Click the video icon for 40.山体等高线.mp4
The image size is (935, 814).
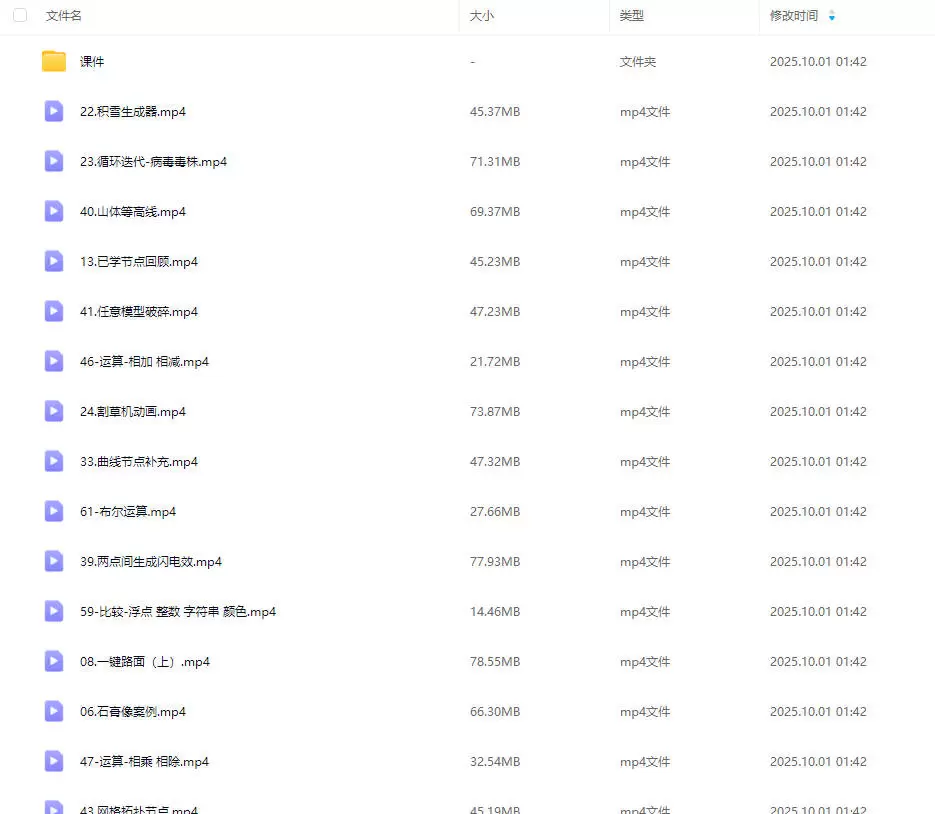click(x=54, y=212)
